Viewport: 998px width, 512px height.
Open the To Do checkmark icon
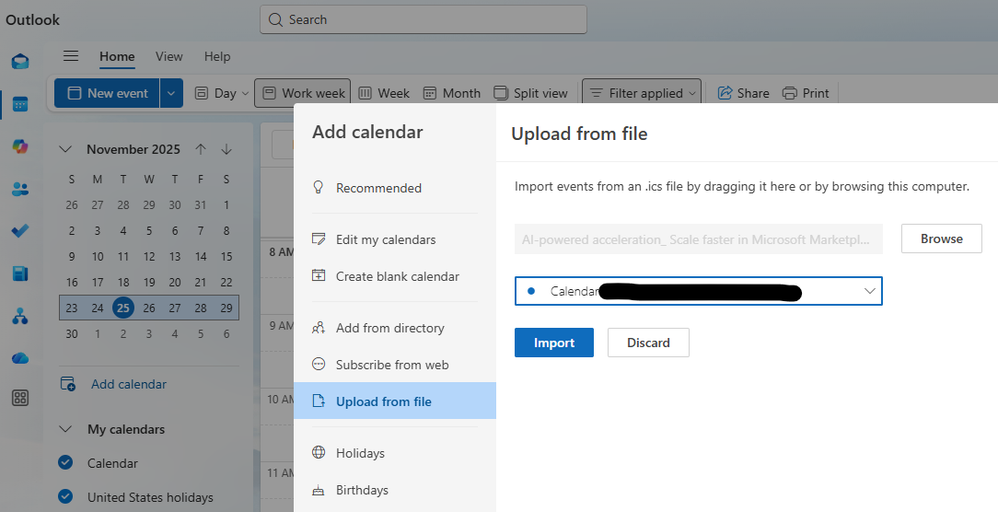pyautogui.click(x=20, y=231)
